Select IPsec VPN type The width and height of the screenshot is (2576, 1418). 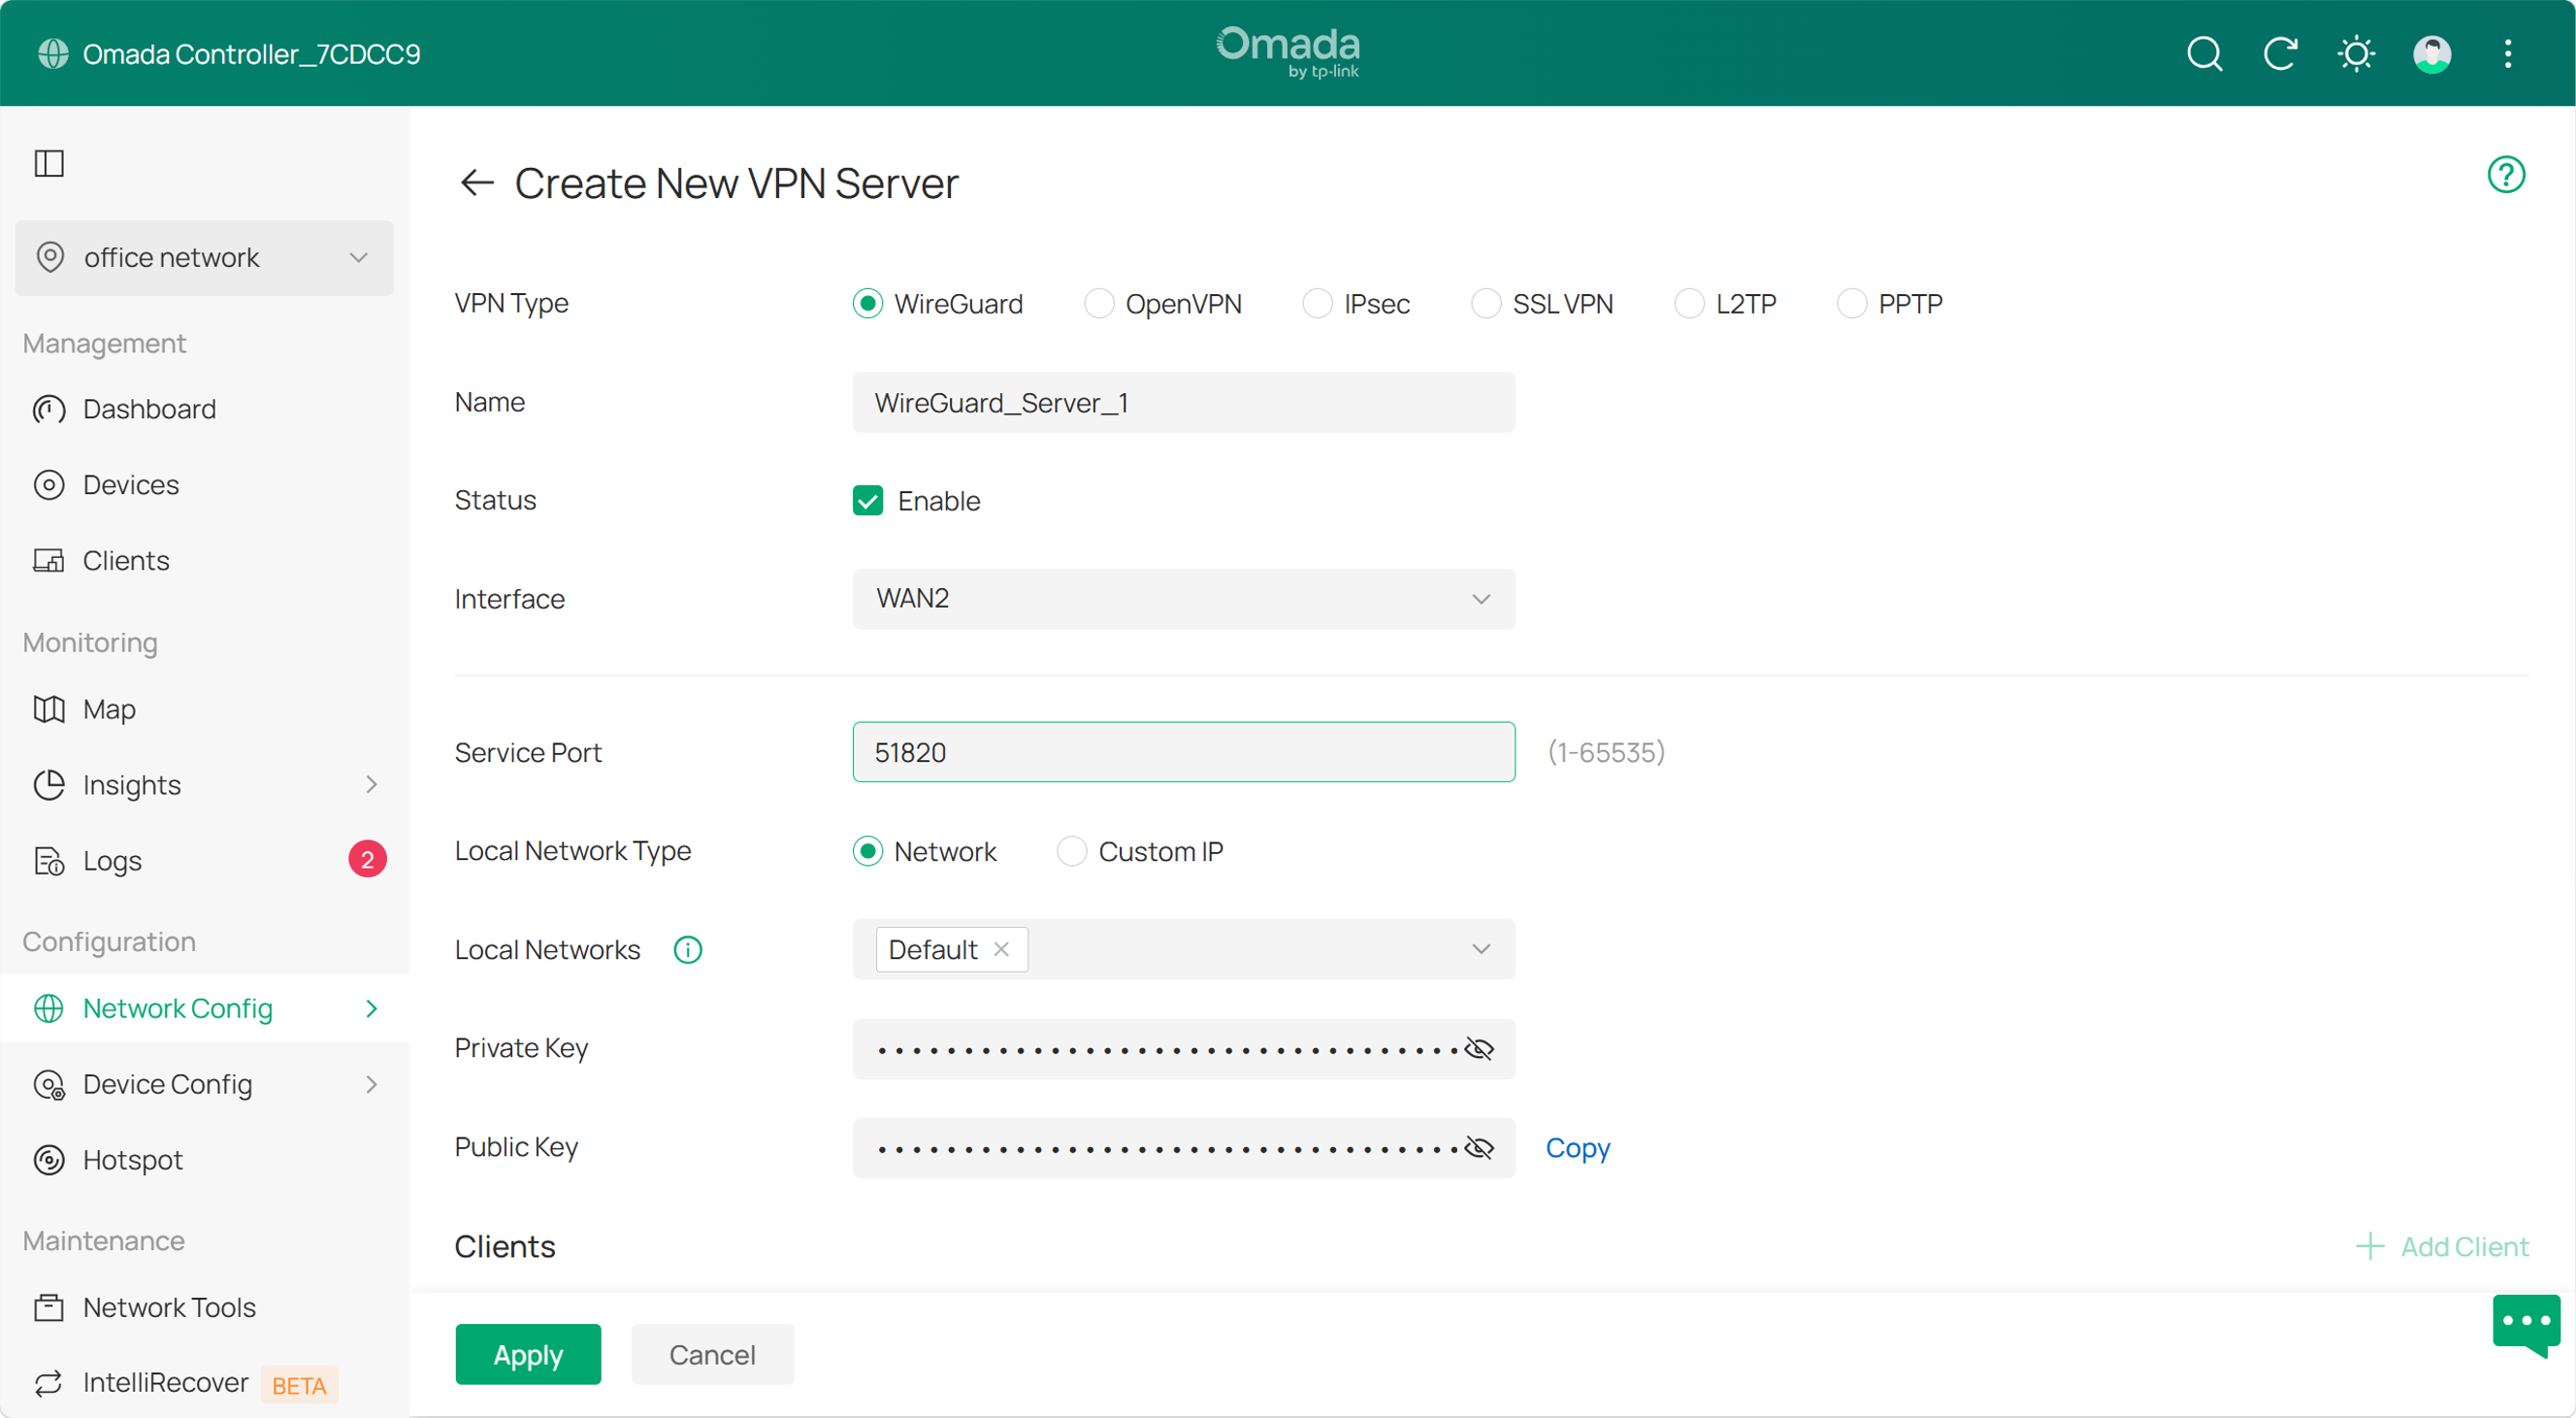click(1356, 304)
